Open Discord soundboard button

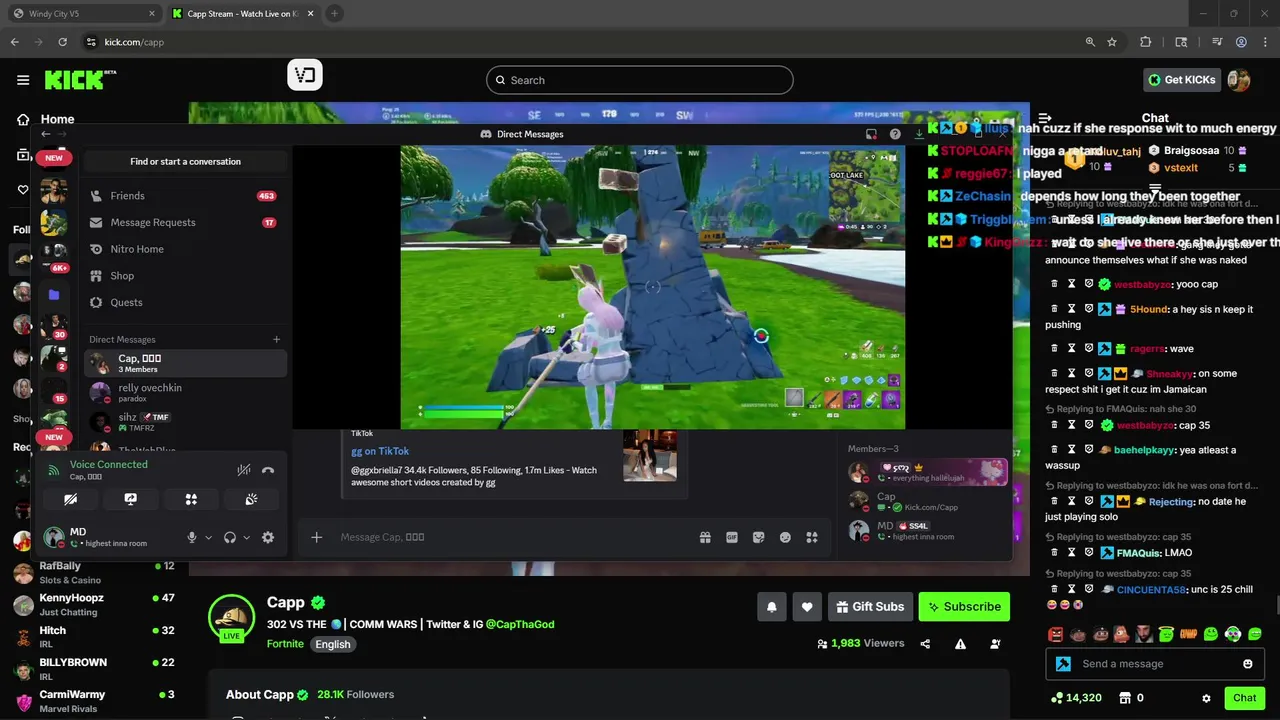[251, 499]
